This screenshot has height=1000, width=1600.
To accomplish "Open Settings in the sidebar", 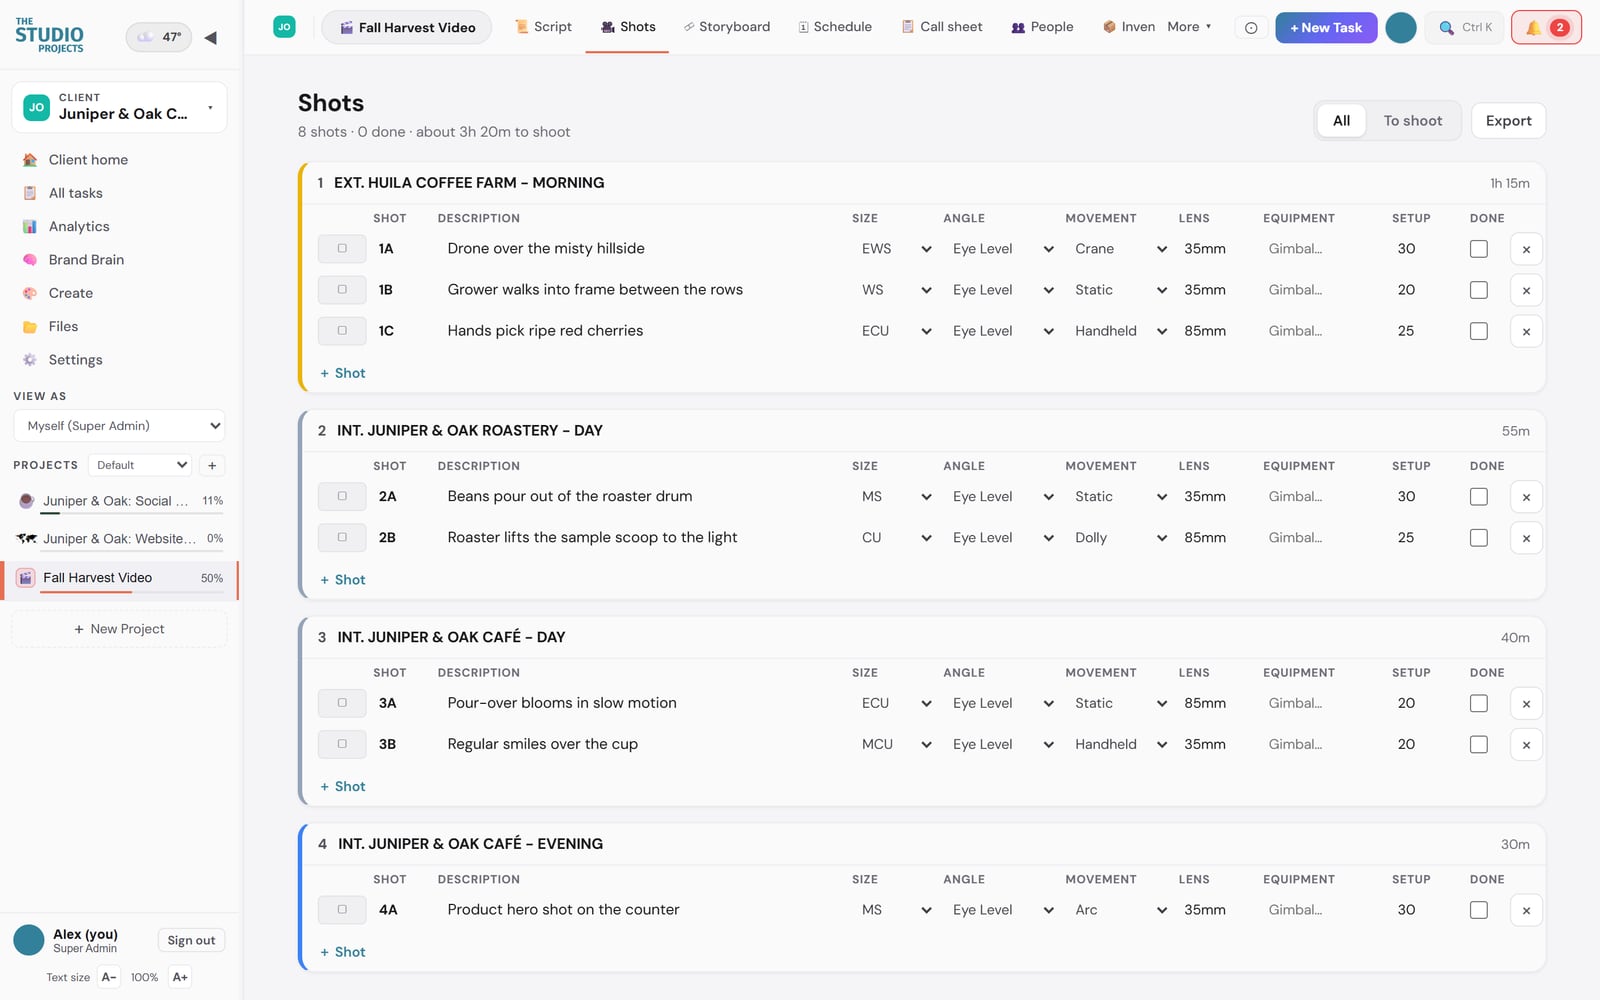I will (x=75, y=360).
